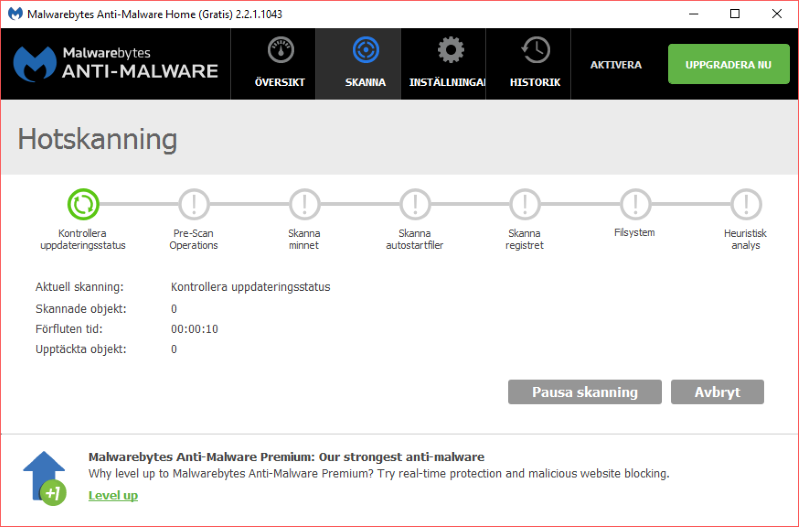Close the Malwarebytes window
The image size is (800, 528).
coord(777,14)
